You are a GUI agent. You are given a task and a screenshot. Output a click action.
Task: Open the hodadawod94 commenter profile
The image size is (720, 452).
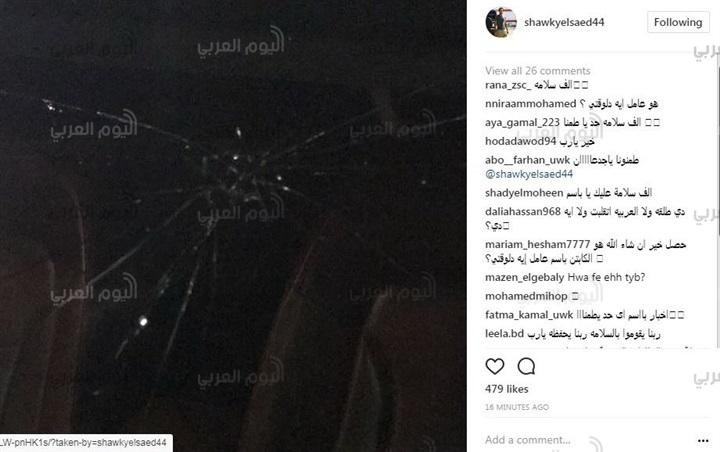tap(521, 141)
